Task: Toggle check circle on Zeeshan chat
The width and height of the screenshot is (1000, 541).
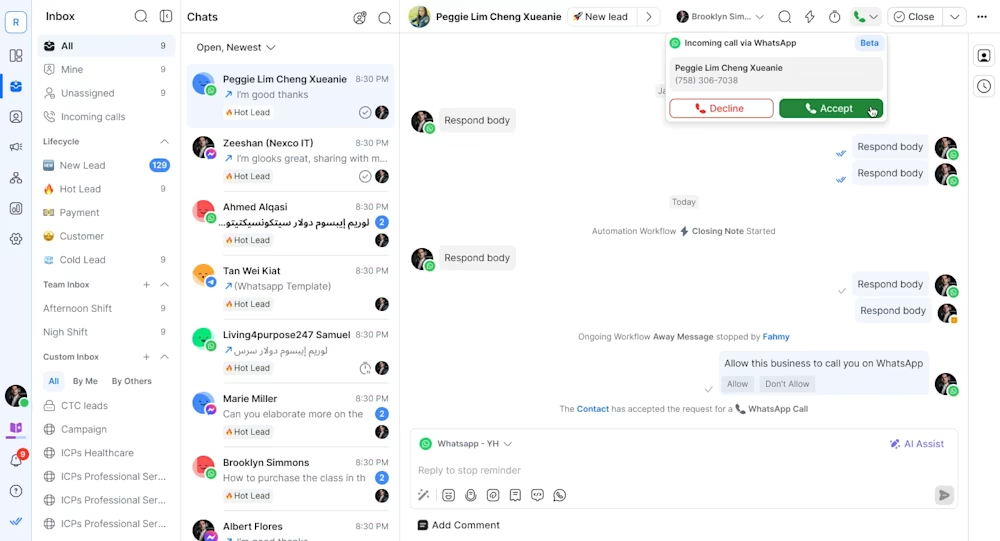Action: [x=365, y=176]
